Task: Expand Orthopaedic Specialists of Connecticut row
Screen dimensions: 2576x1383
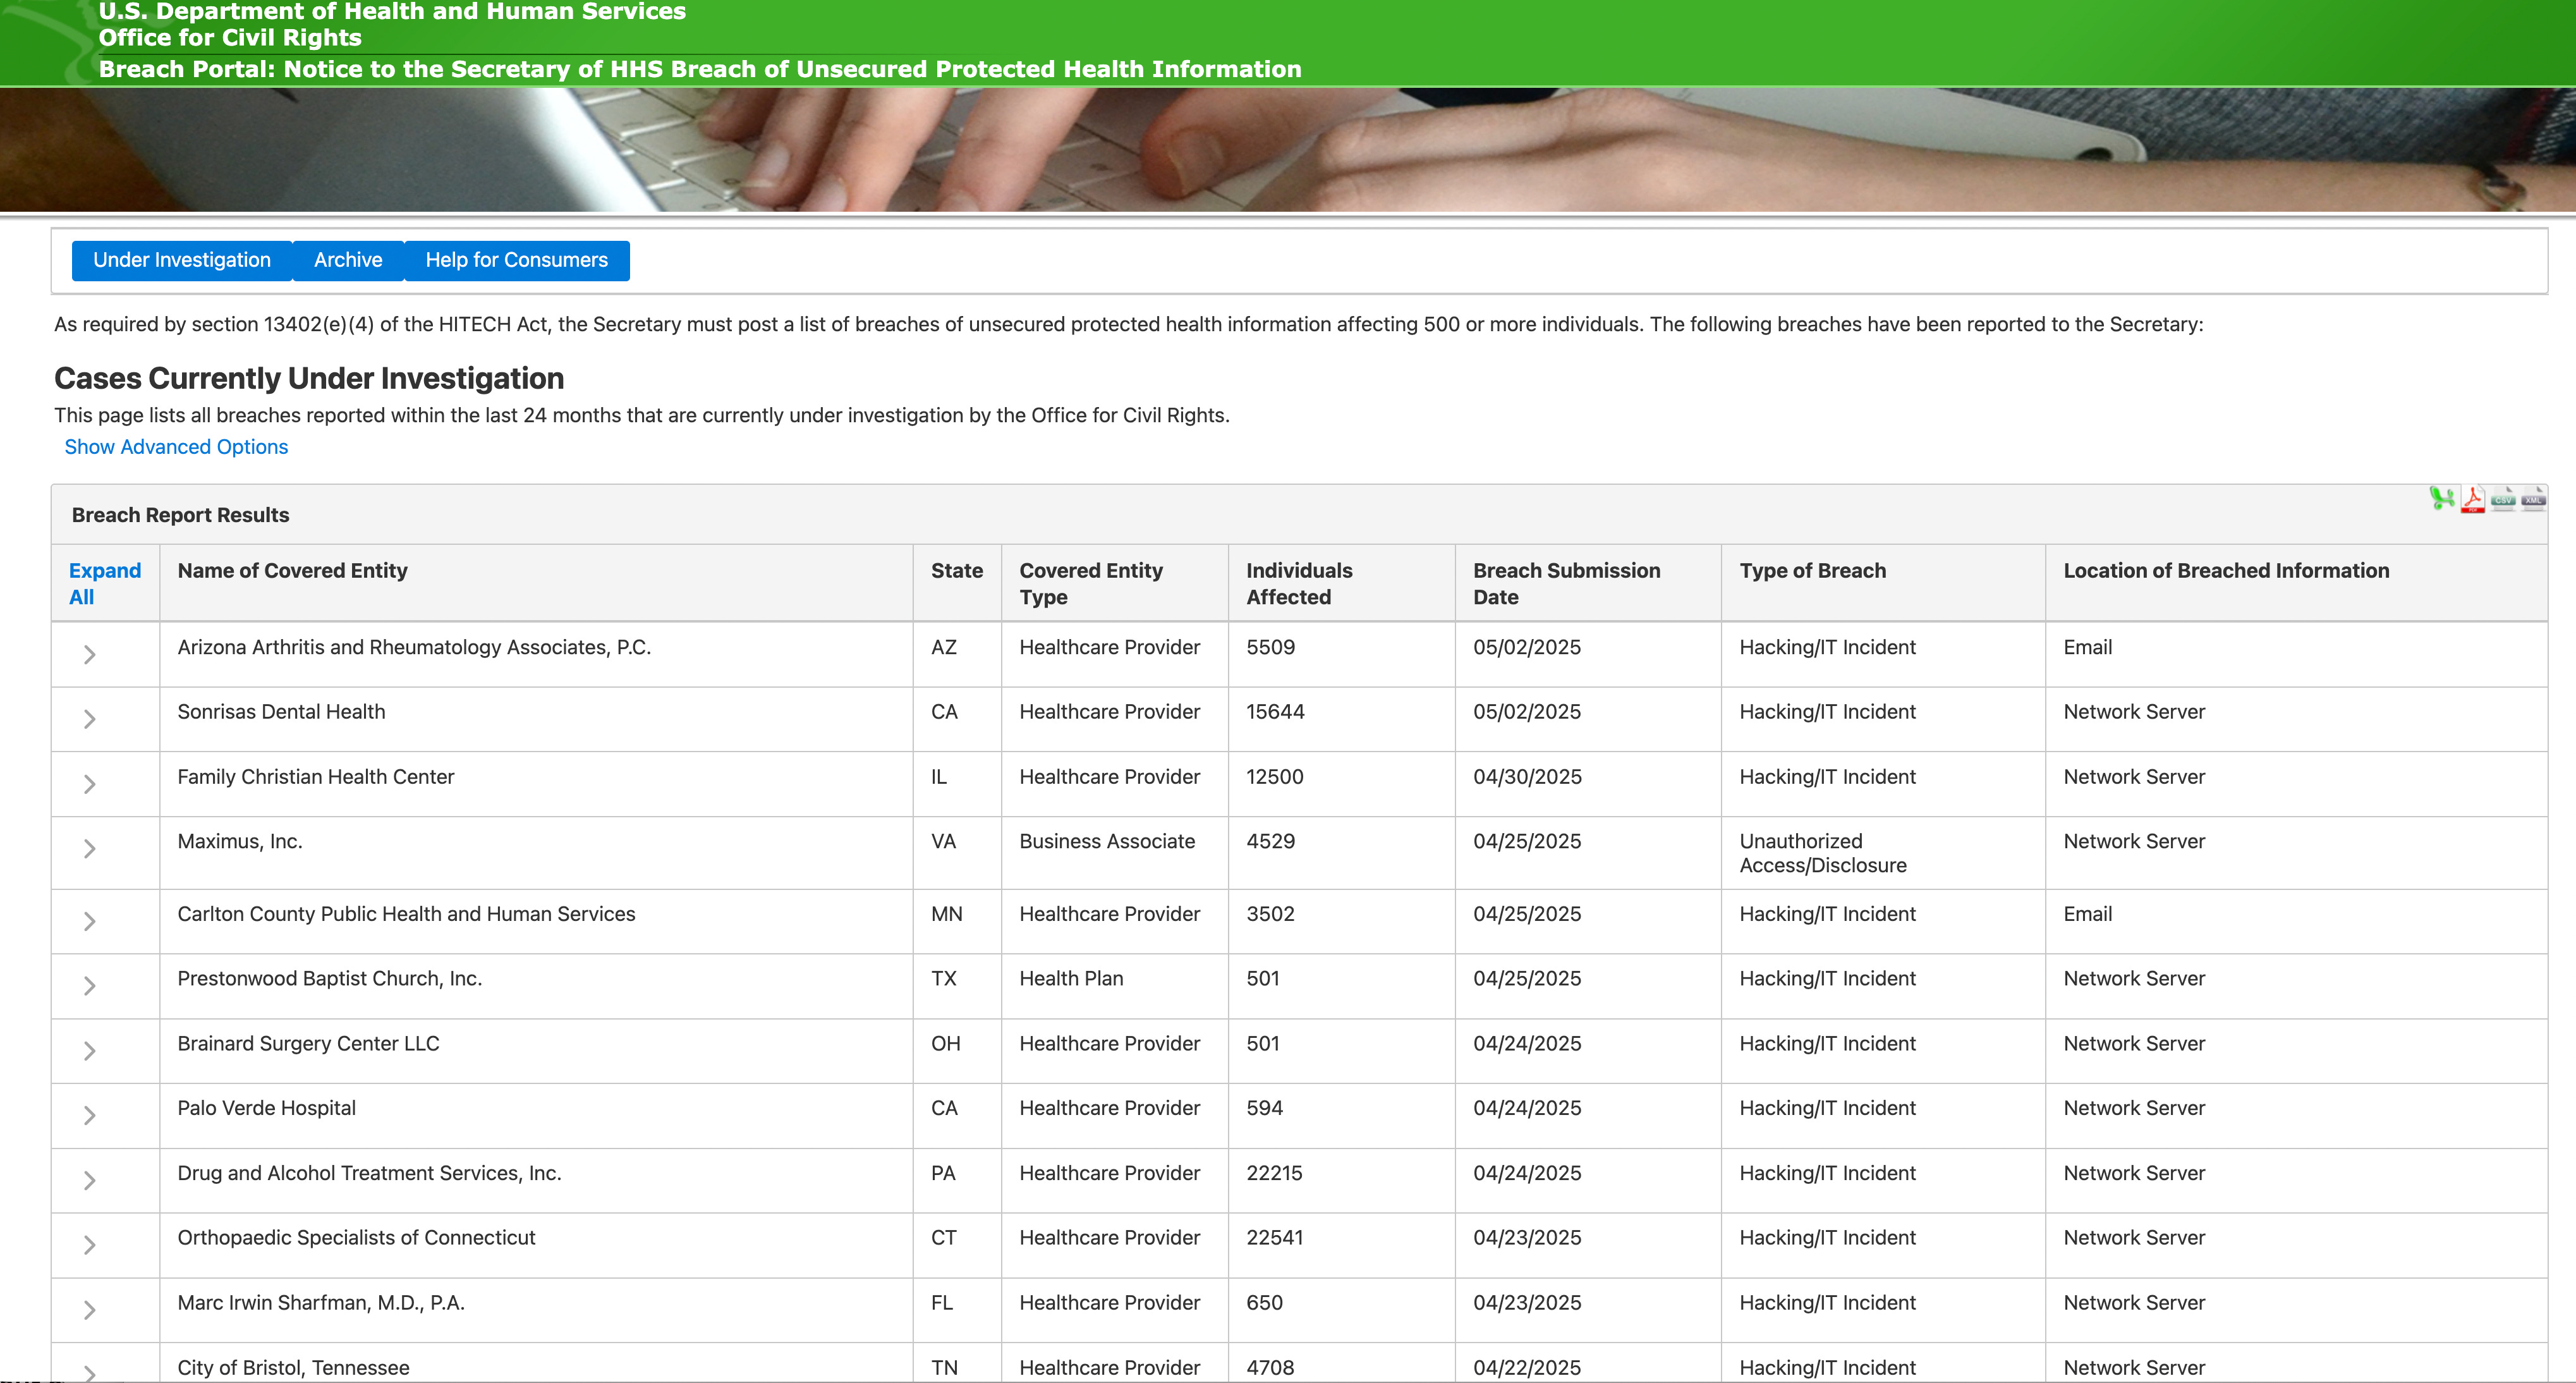Action: (89, 1245)
